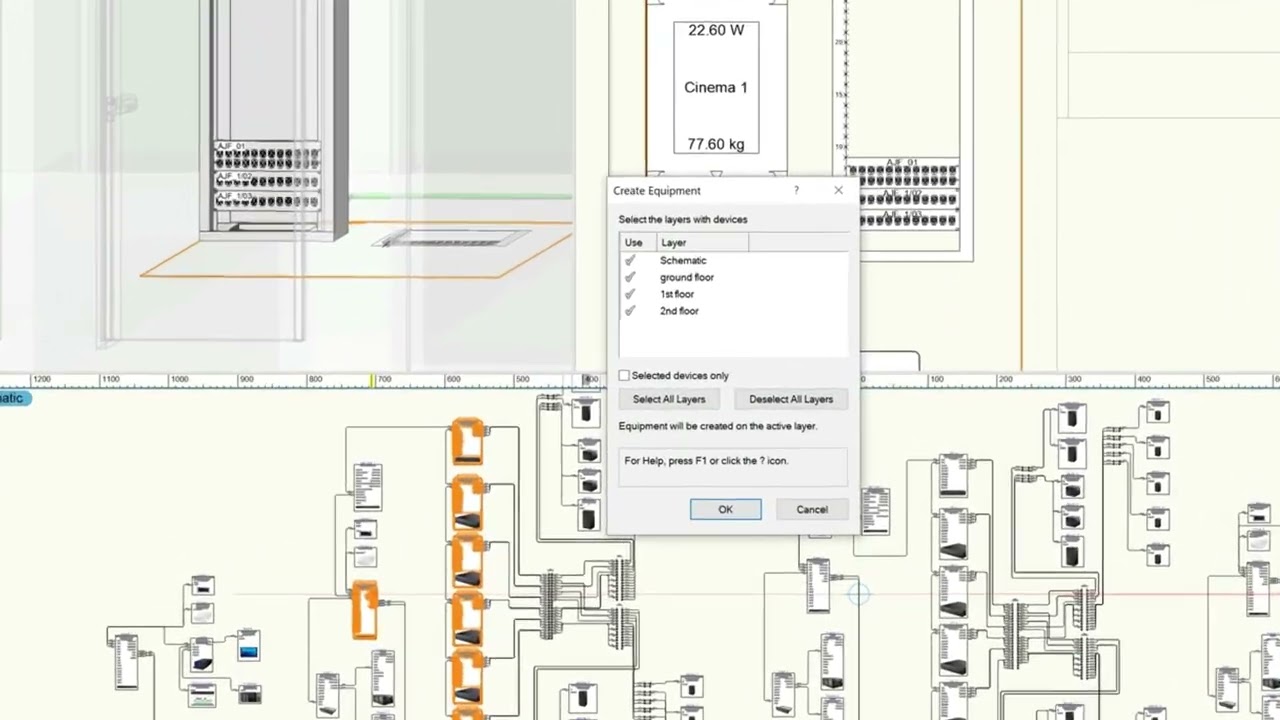Click the 22.60 W power value
Screen dimensions: 1280x720
[716, 30]
